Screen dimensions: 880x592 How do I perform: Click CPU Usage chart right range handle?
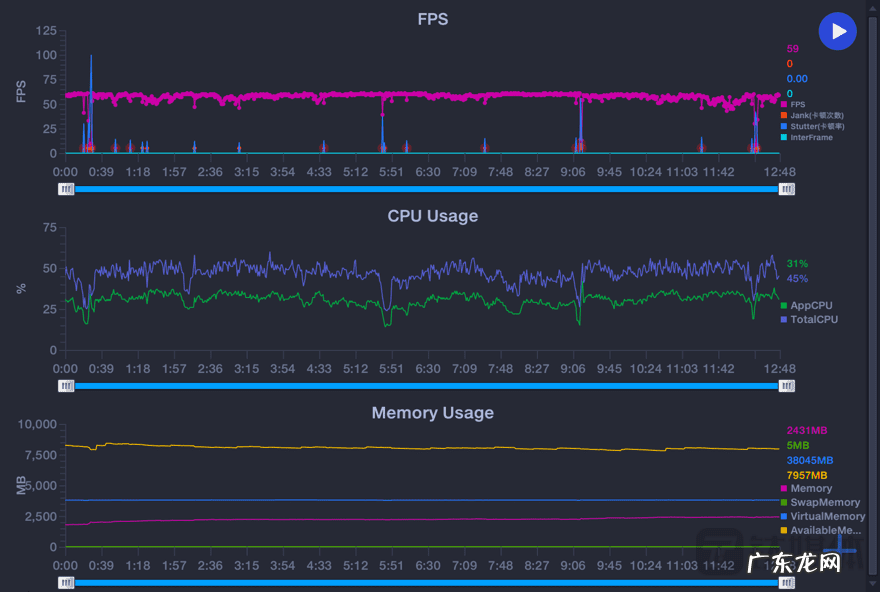tap(787, 386)
